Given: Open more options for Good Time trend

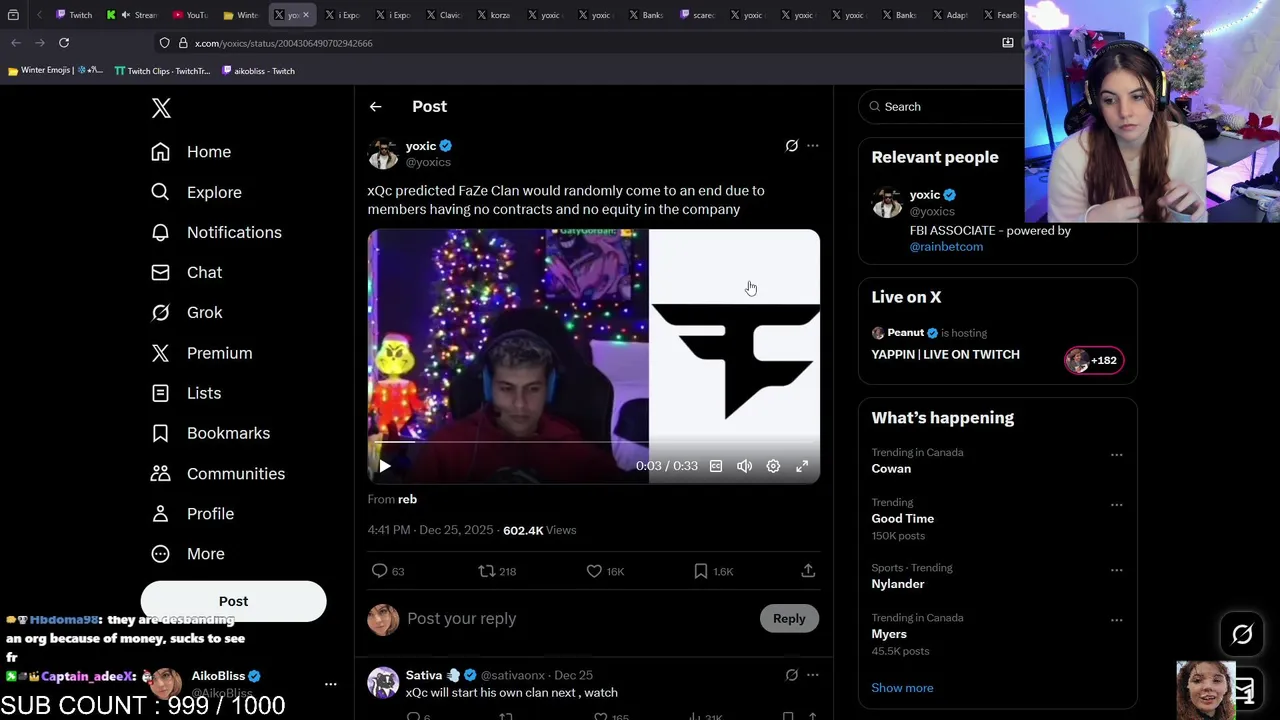Looking at the screenshot, I should point(1116,504).
